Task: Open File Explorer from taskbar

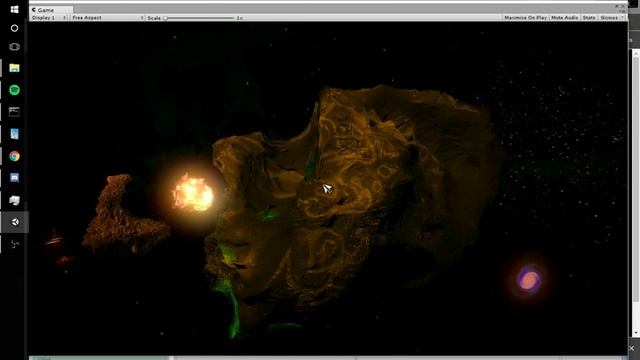Action: tap(14, 68)
